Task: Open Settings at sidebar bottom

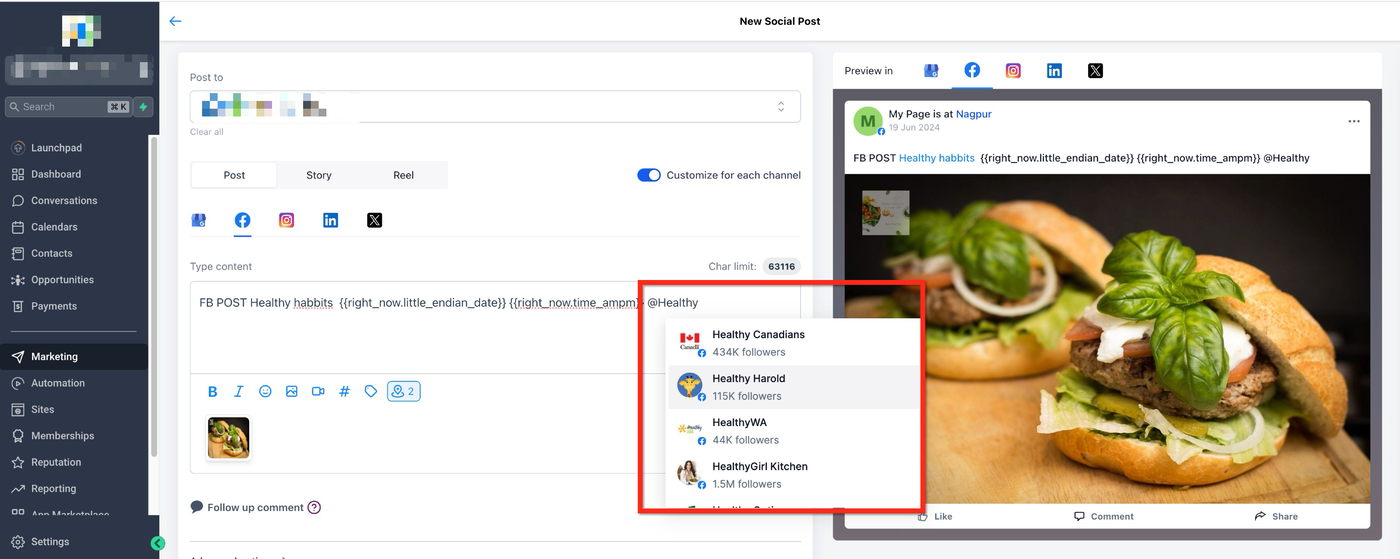Action: point(50,542)
